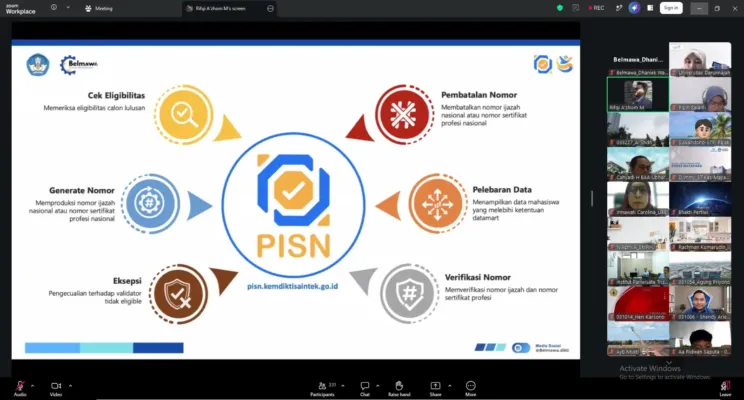Screen dimensions: 744x400
Task: Unmute the Audio microphone icon
Action: (20, 386)
